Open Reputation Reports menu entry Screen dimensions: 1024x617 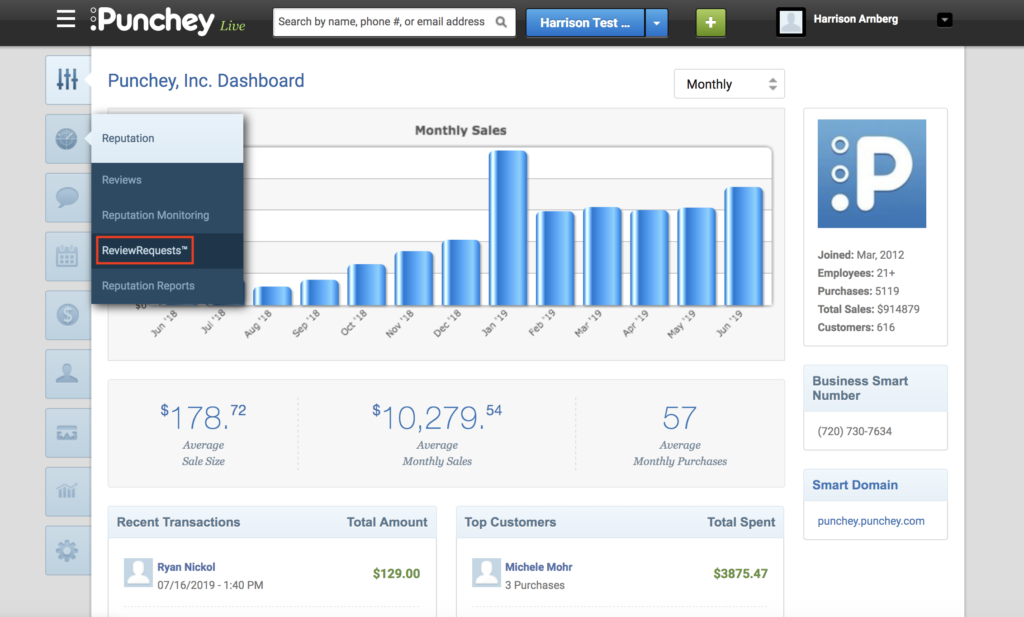(x=148, y=285)
